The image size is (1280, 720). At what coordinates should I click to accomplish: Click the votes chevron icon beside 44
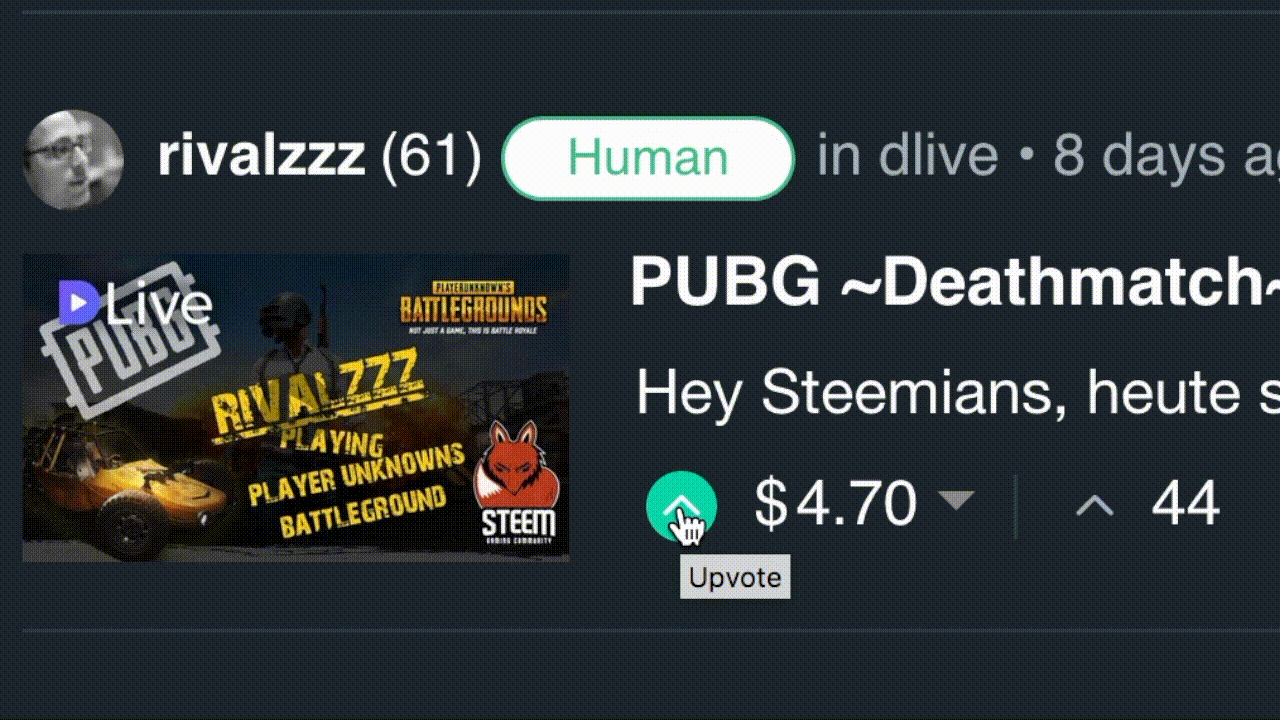tap(1094, 506)
